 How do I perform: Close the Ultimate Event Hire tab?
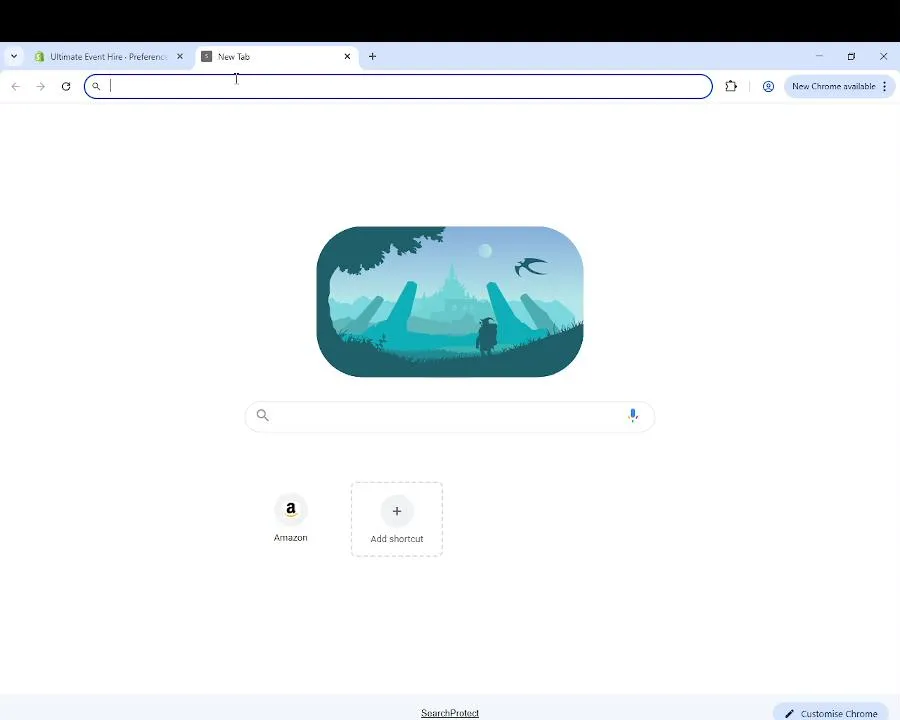tap(180, 56)
